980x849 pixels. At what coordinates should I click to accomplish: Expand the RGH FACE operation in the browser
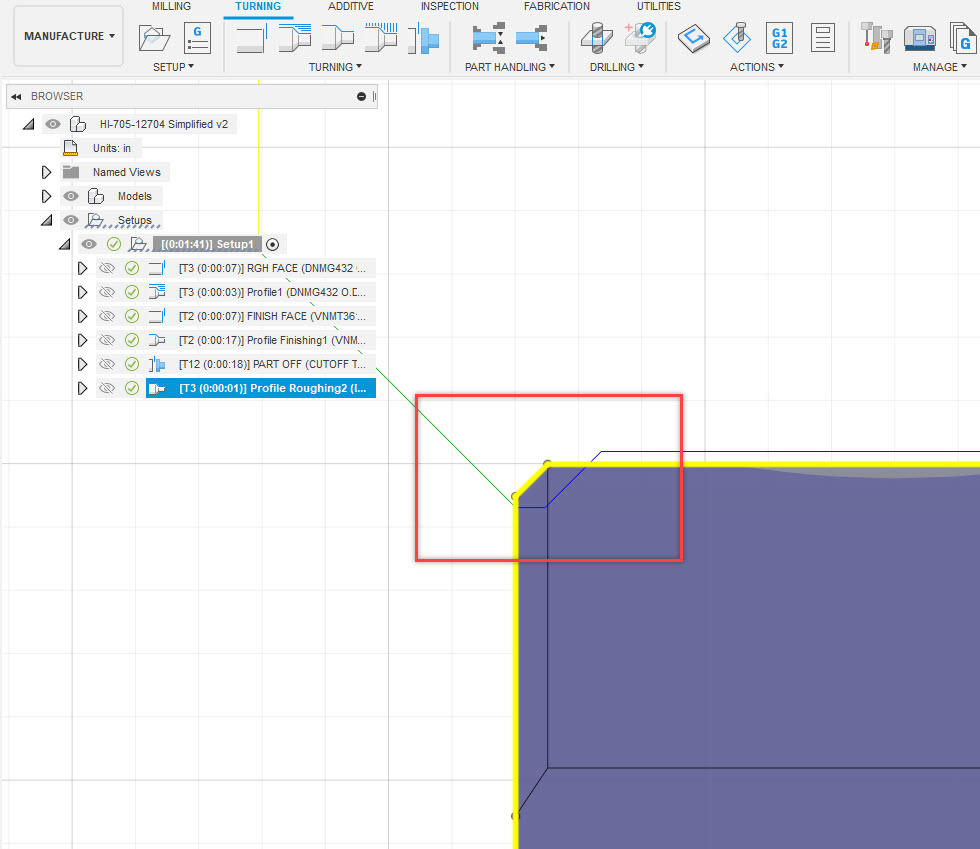click(x=83, y=268)
